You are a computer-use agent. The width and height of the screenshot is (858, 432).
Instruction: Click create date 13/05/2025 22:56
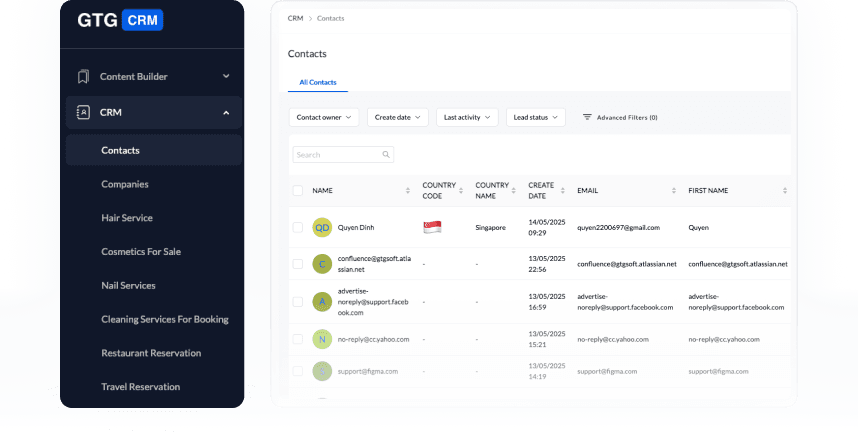[x=547, y=264]
